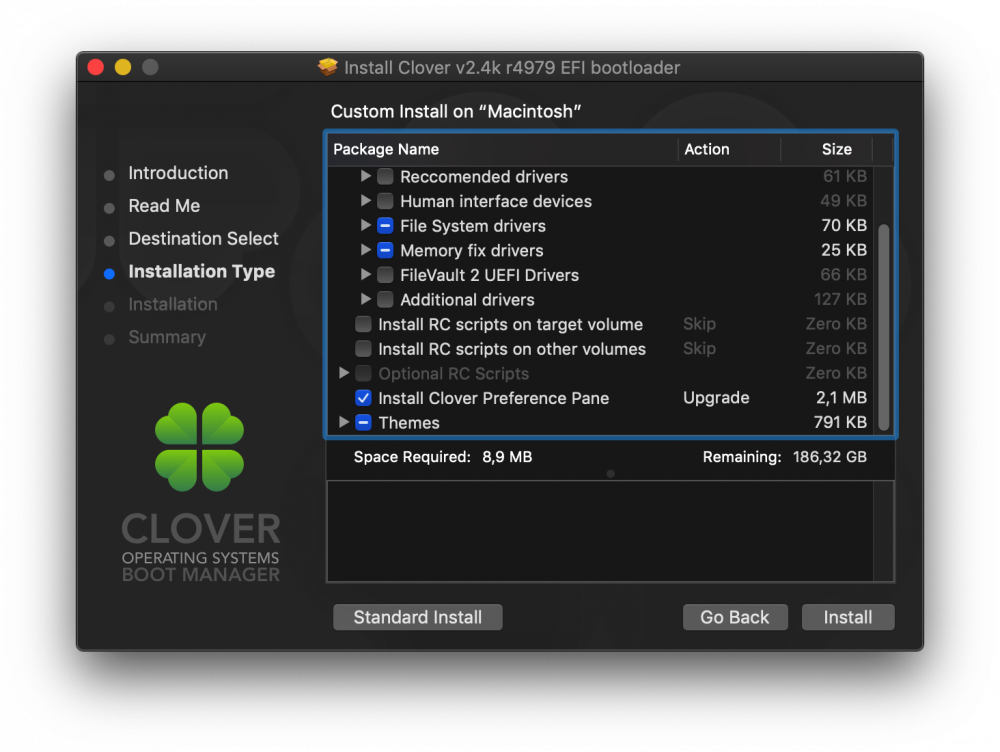Minimize the installer with the yellow button
The height and width of the screenshot is (752, 1000).
[123, 67]
